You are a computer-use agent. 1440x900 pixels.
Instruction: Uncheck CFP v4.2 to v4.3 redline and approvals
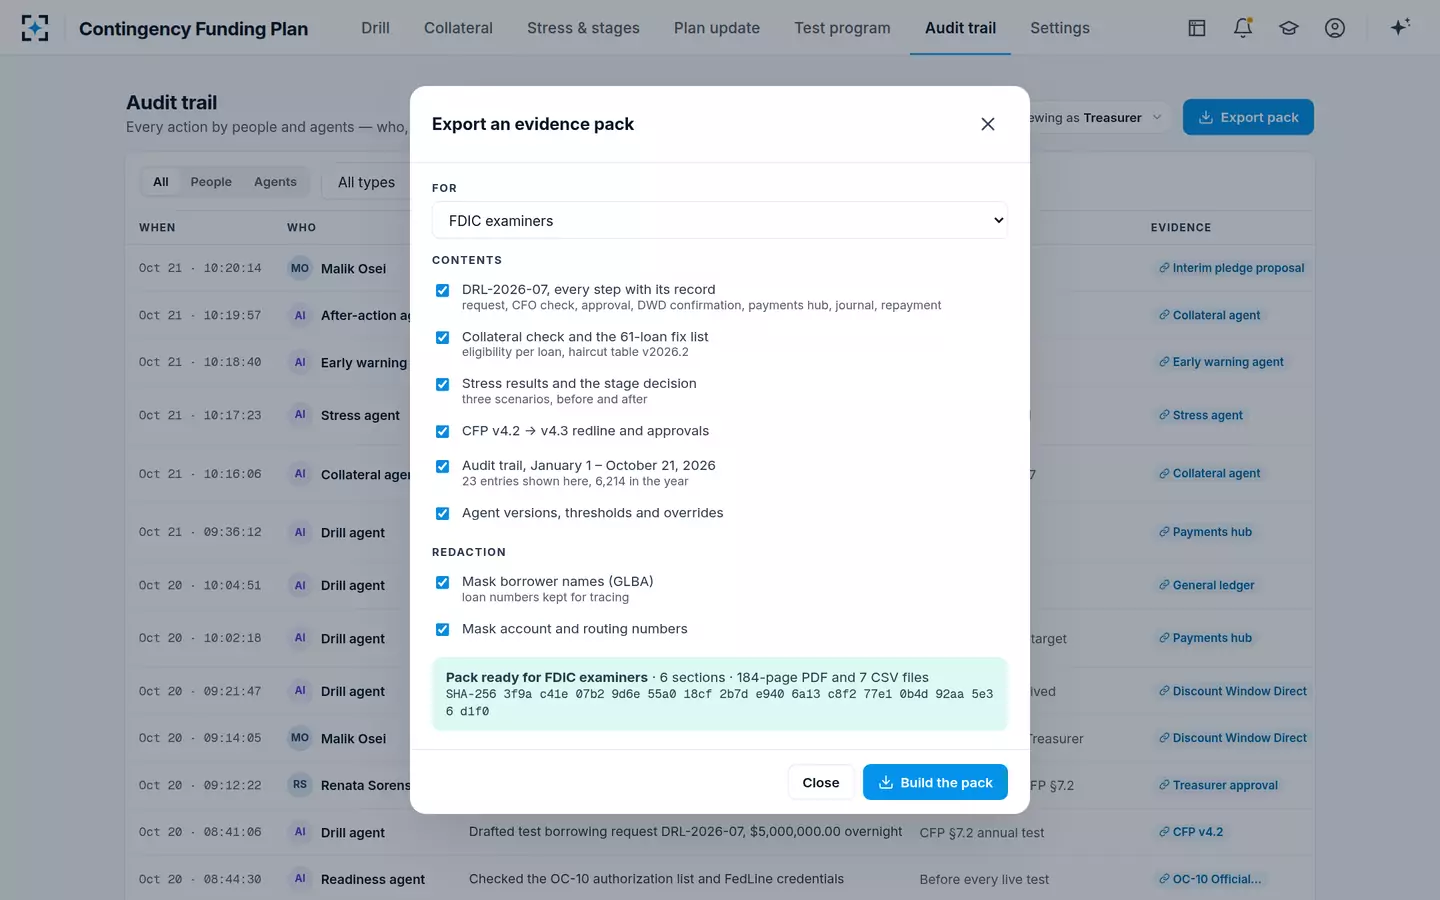tap(442, 431)
